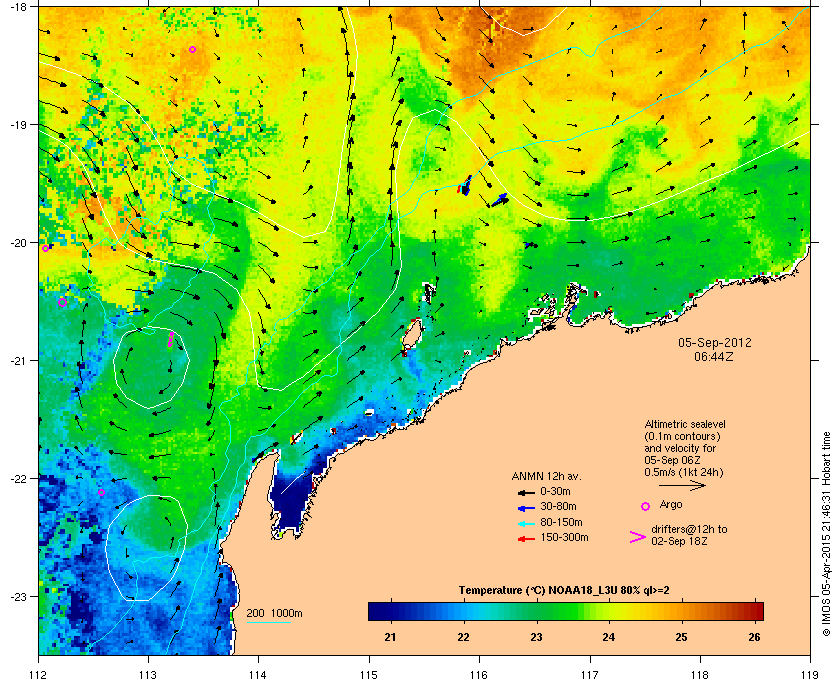Image resolution: width=840 pixels, height=680 pixels.
Task: Click the magenta drifter chevron legend symbol
Action: (638, 537)
